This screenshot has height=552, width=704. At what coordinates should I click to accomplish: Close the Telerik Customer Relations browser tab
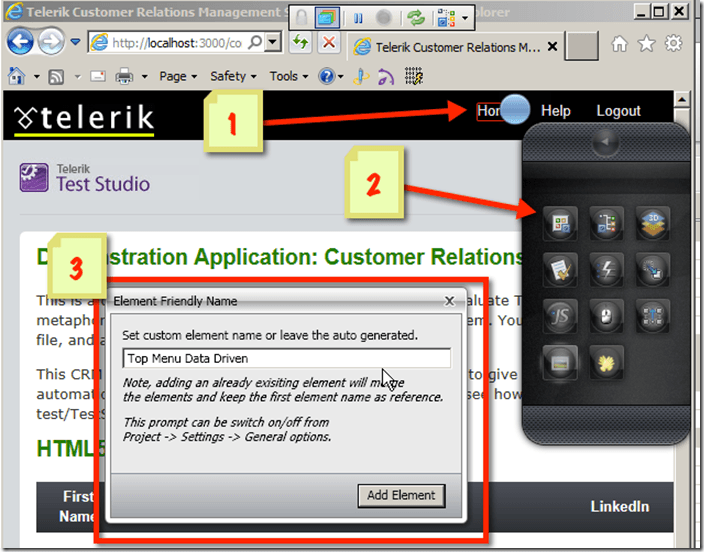(x=552, y=46)
